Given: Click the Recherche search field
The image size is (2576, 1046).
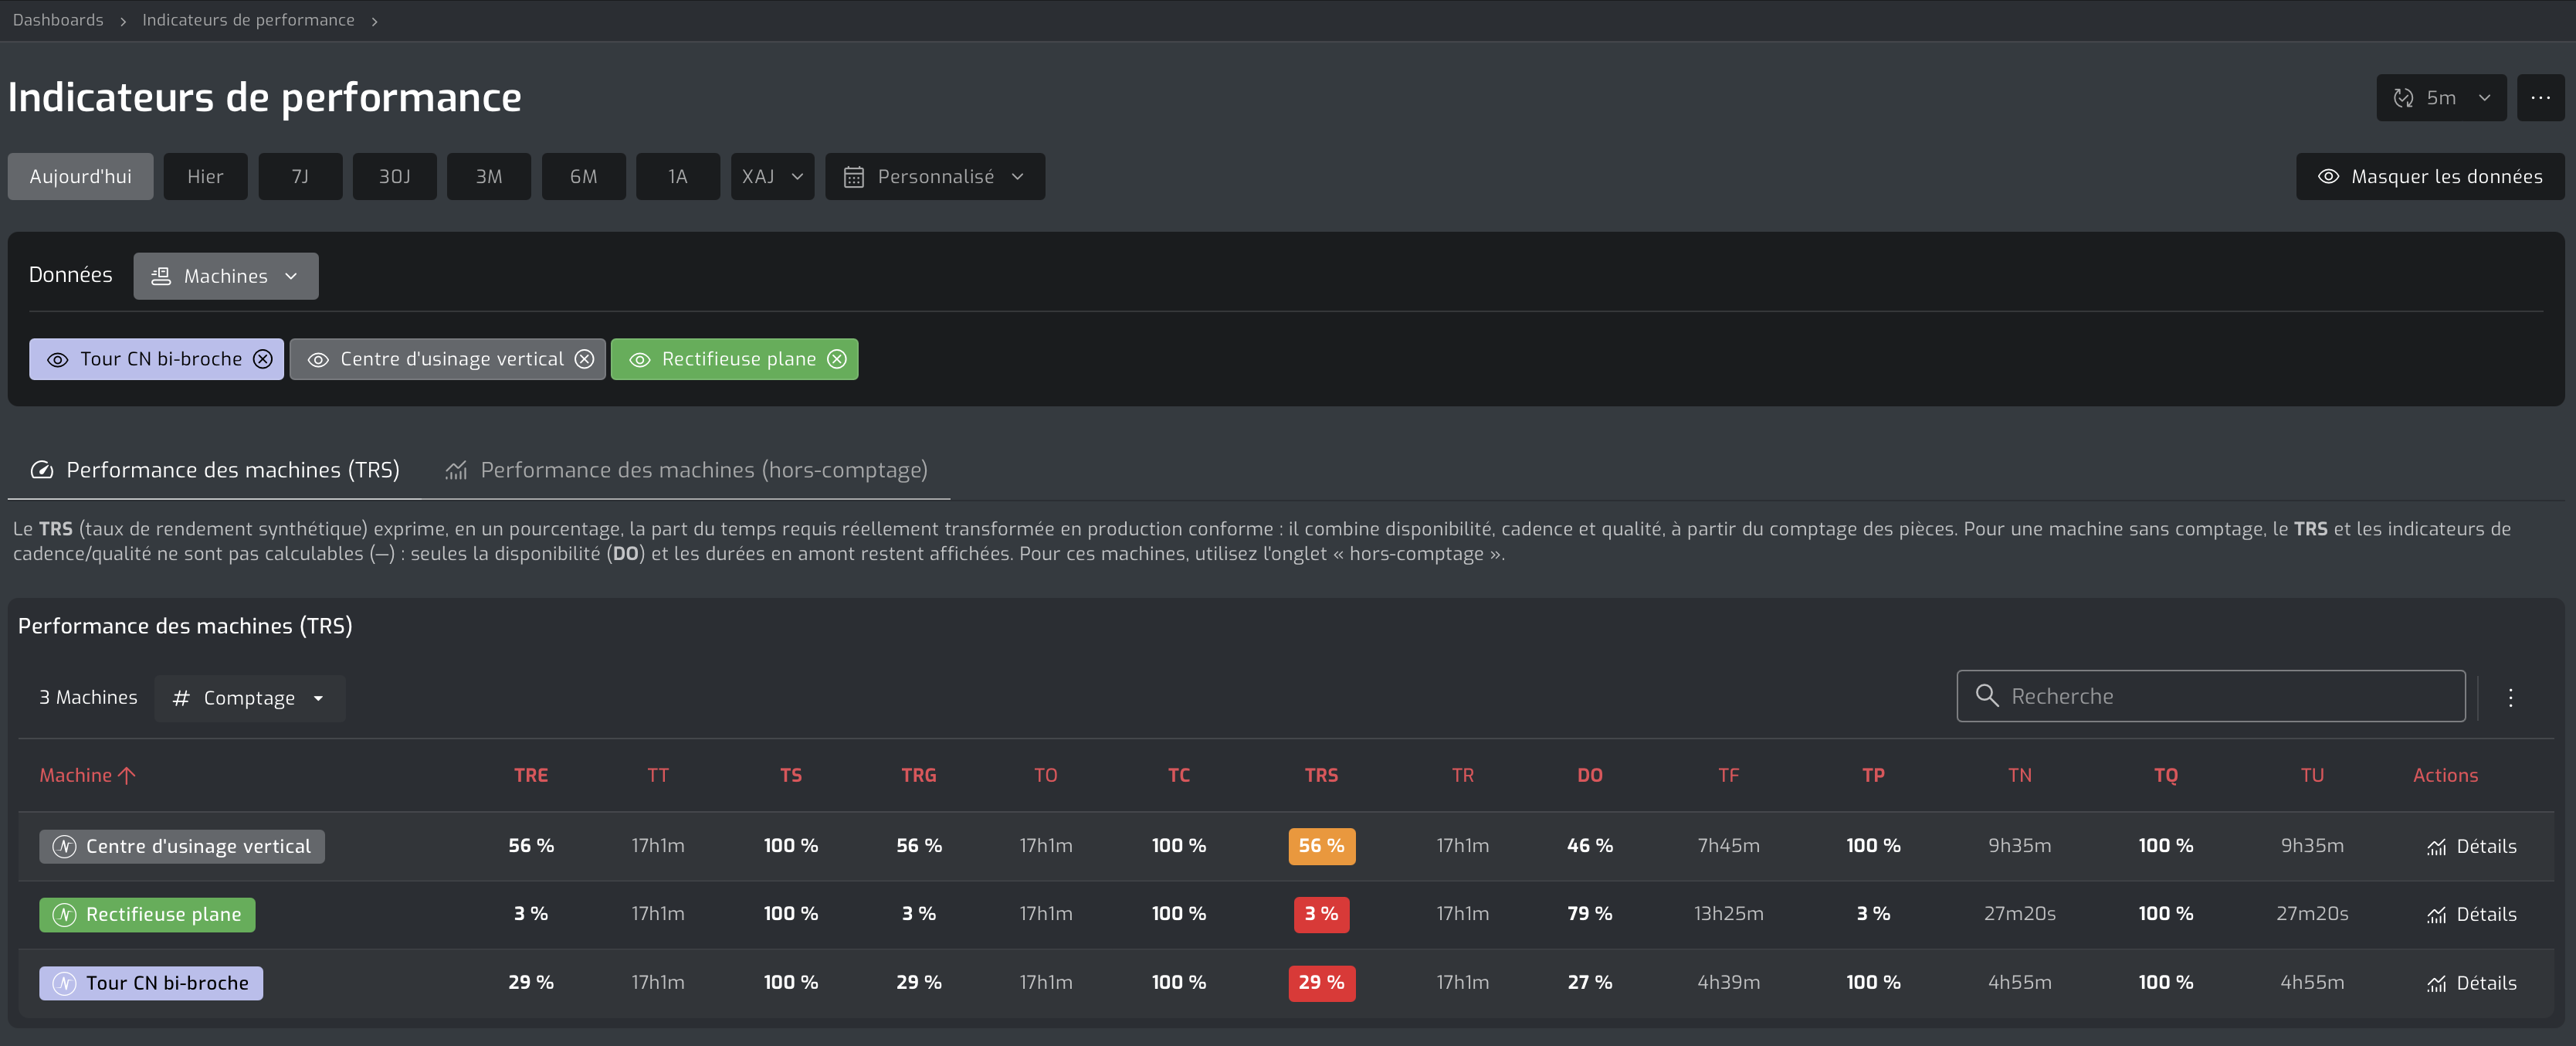Looking at the screenshot, I should (x=2211, y=696).
